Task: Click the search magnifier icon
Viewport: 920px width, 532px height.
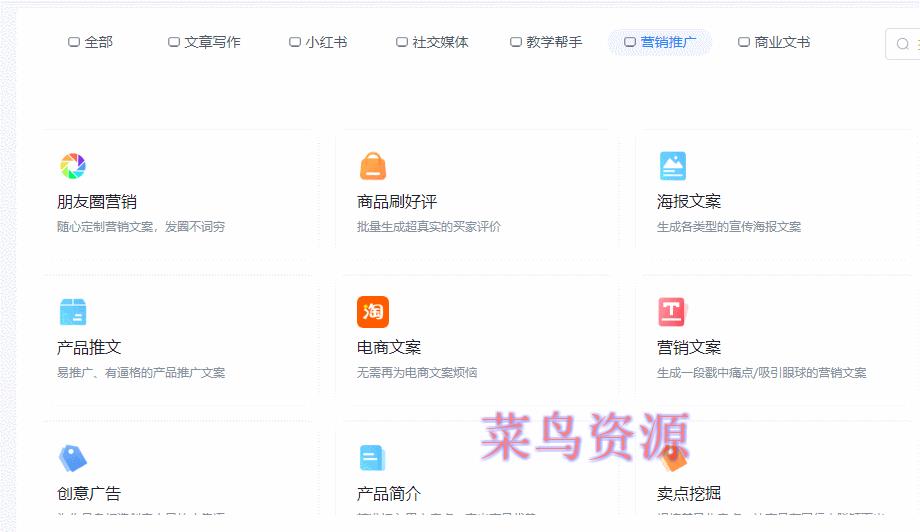Action: (x=902, y=43)
